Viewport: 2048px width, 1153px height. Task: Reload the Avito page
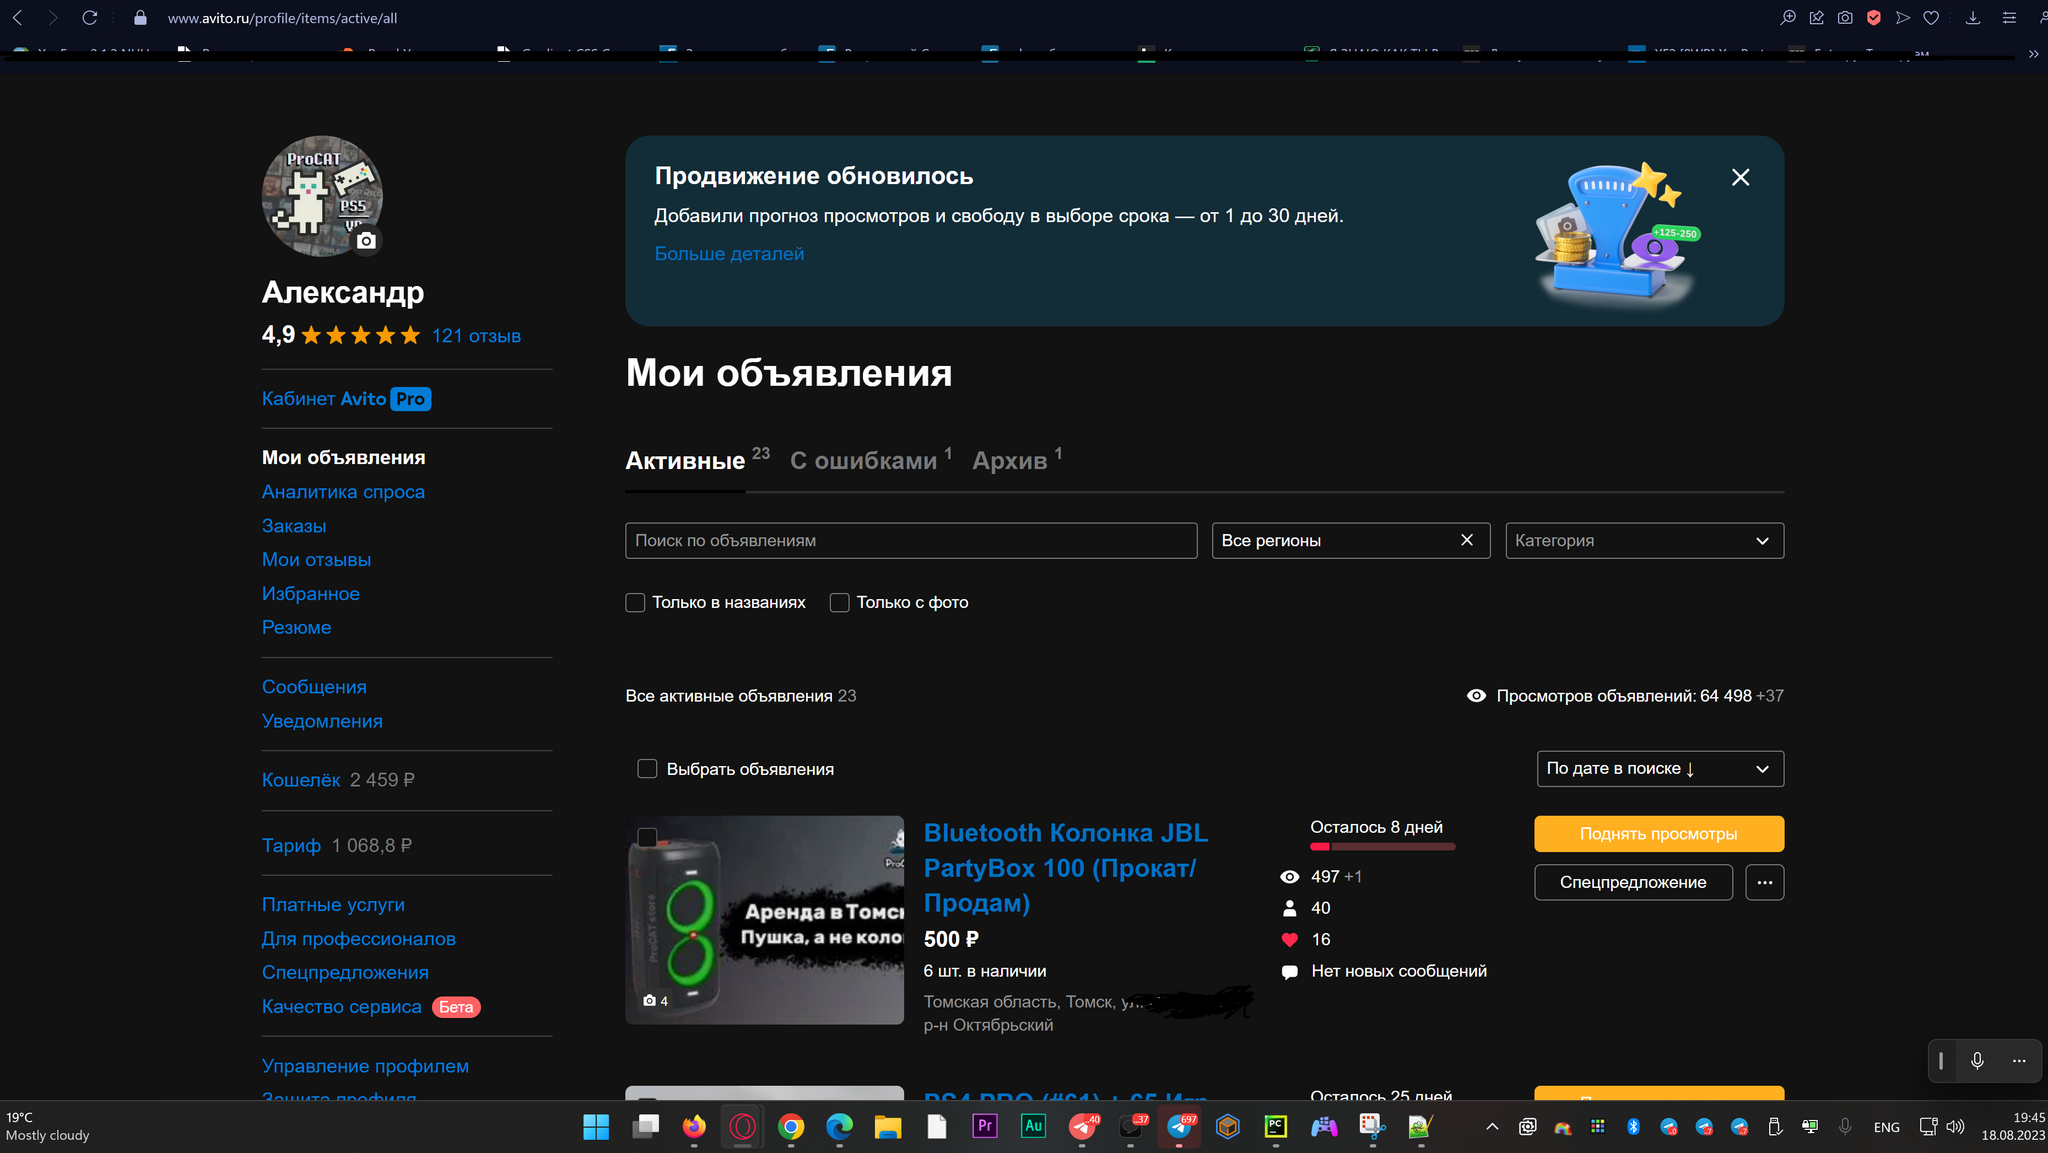[90, 18]
